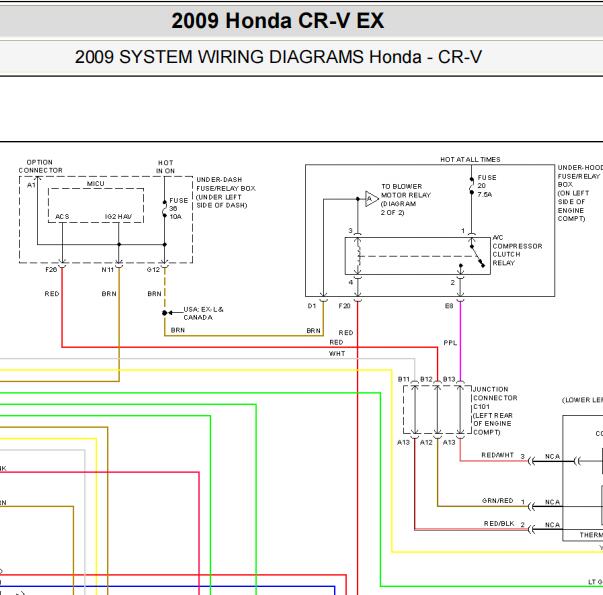Select the 'B13' junction pin label
The image size is (603, 595).
point(449,379)
